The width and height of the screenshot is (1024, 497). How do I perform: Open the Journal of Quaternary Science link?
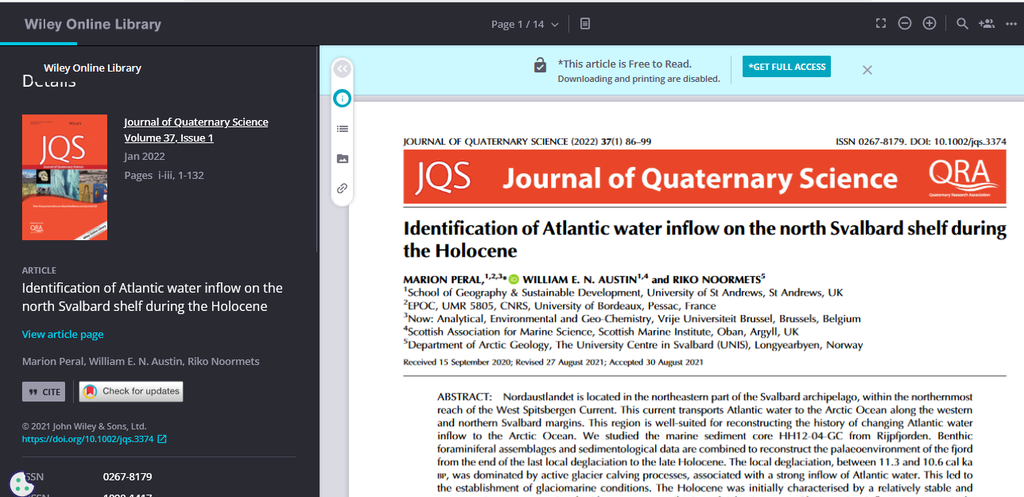(x=196, y=122)
